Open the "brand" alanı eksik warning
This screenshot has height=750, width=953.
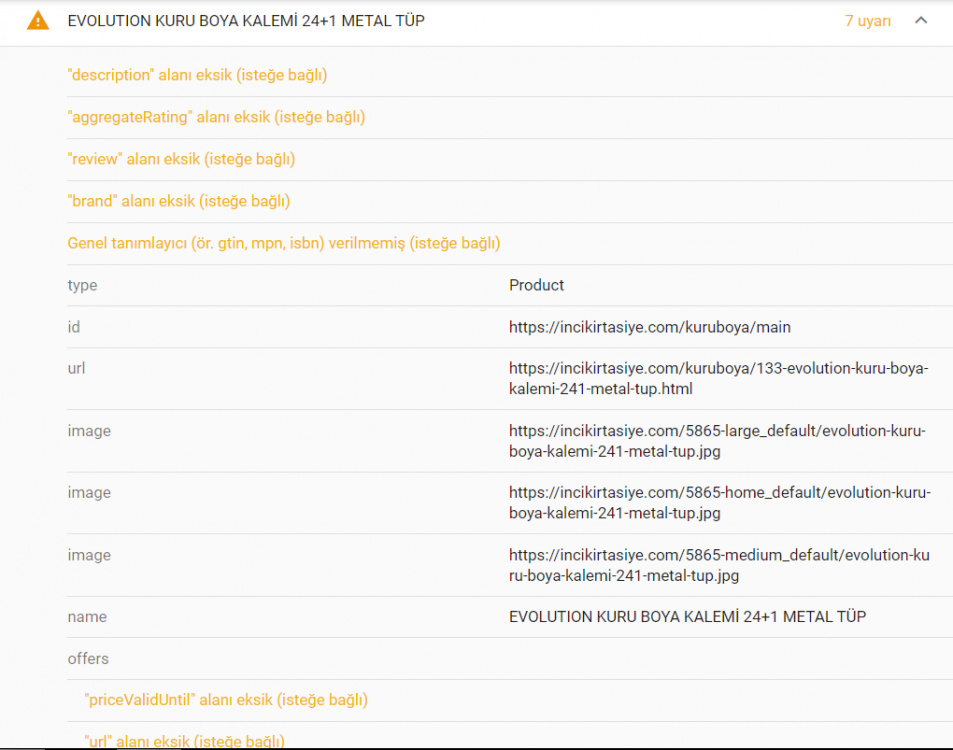coord(179,201)
